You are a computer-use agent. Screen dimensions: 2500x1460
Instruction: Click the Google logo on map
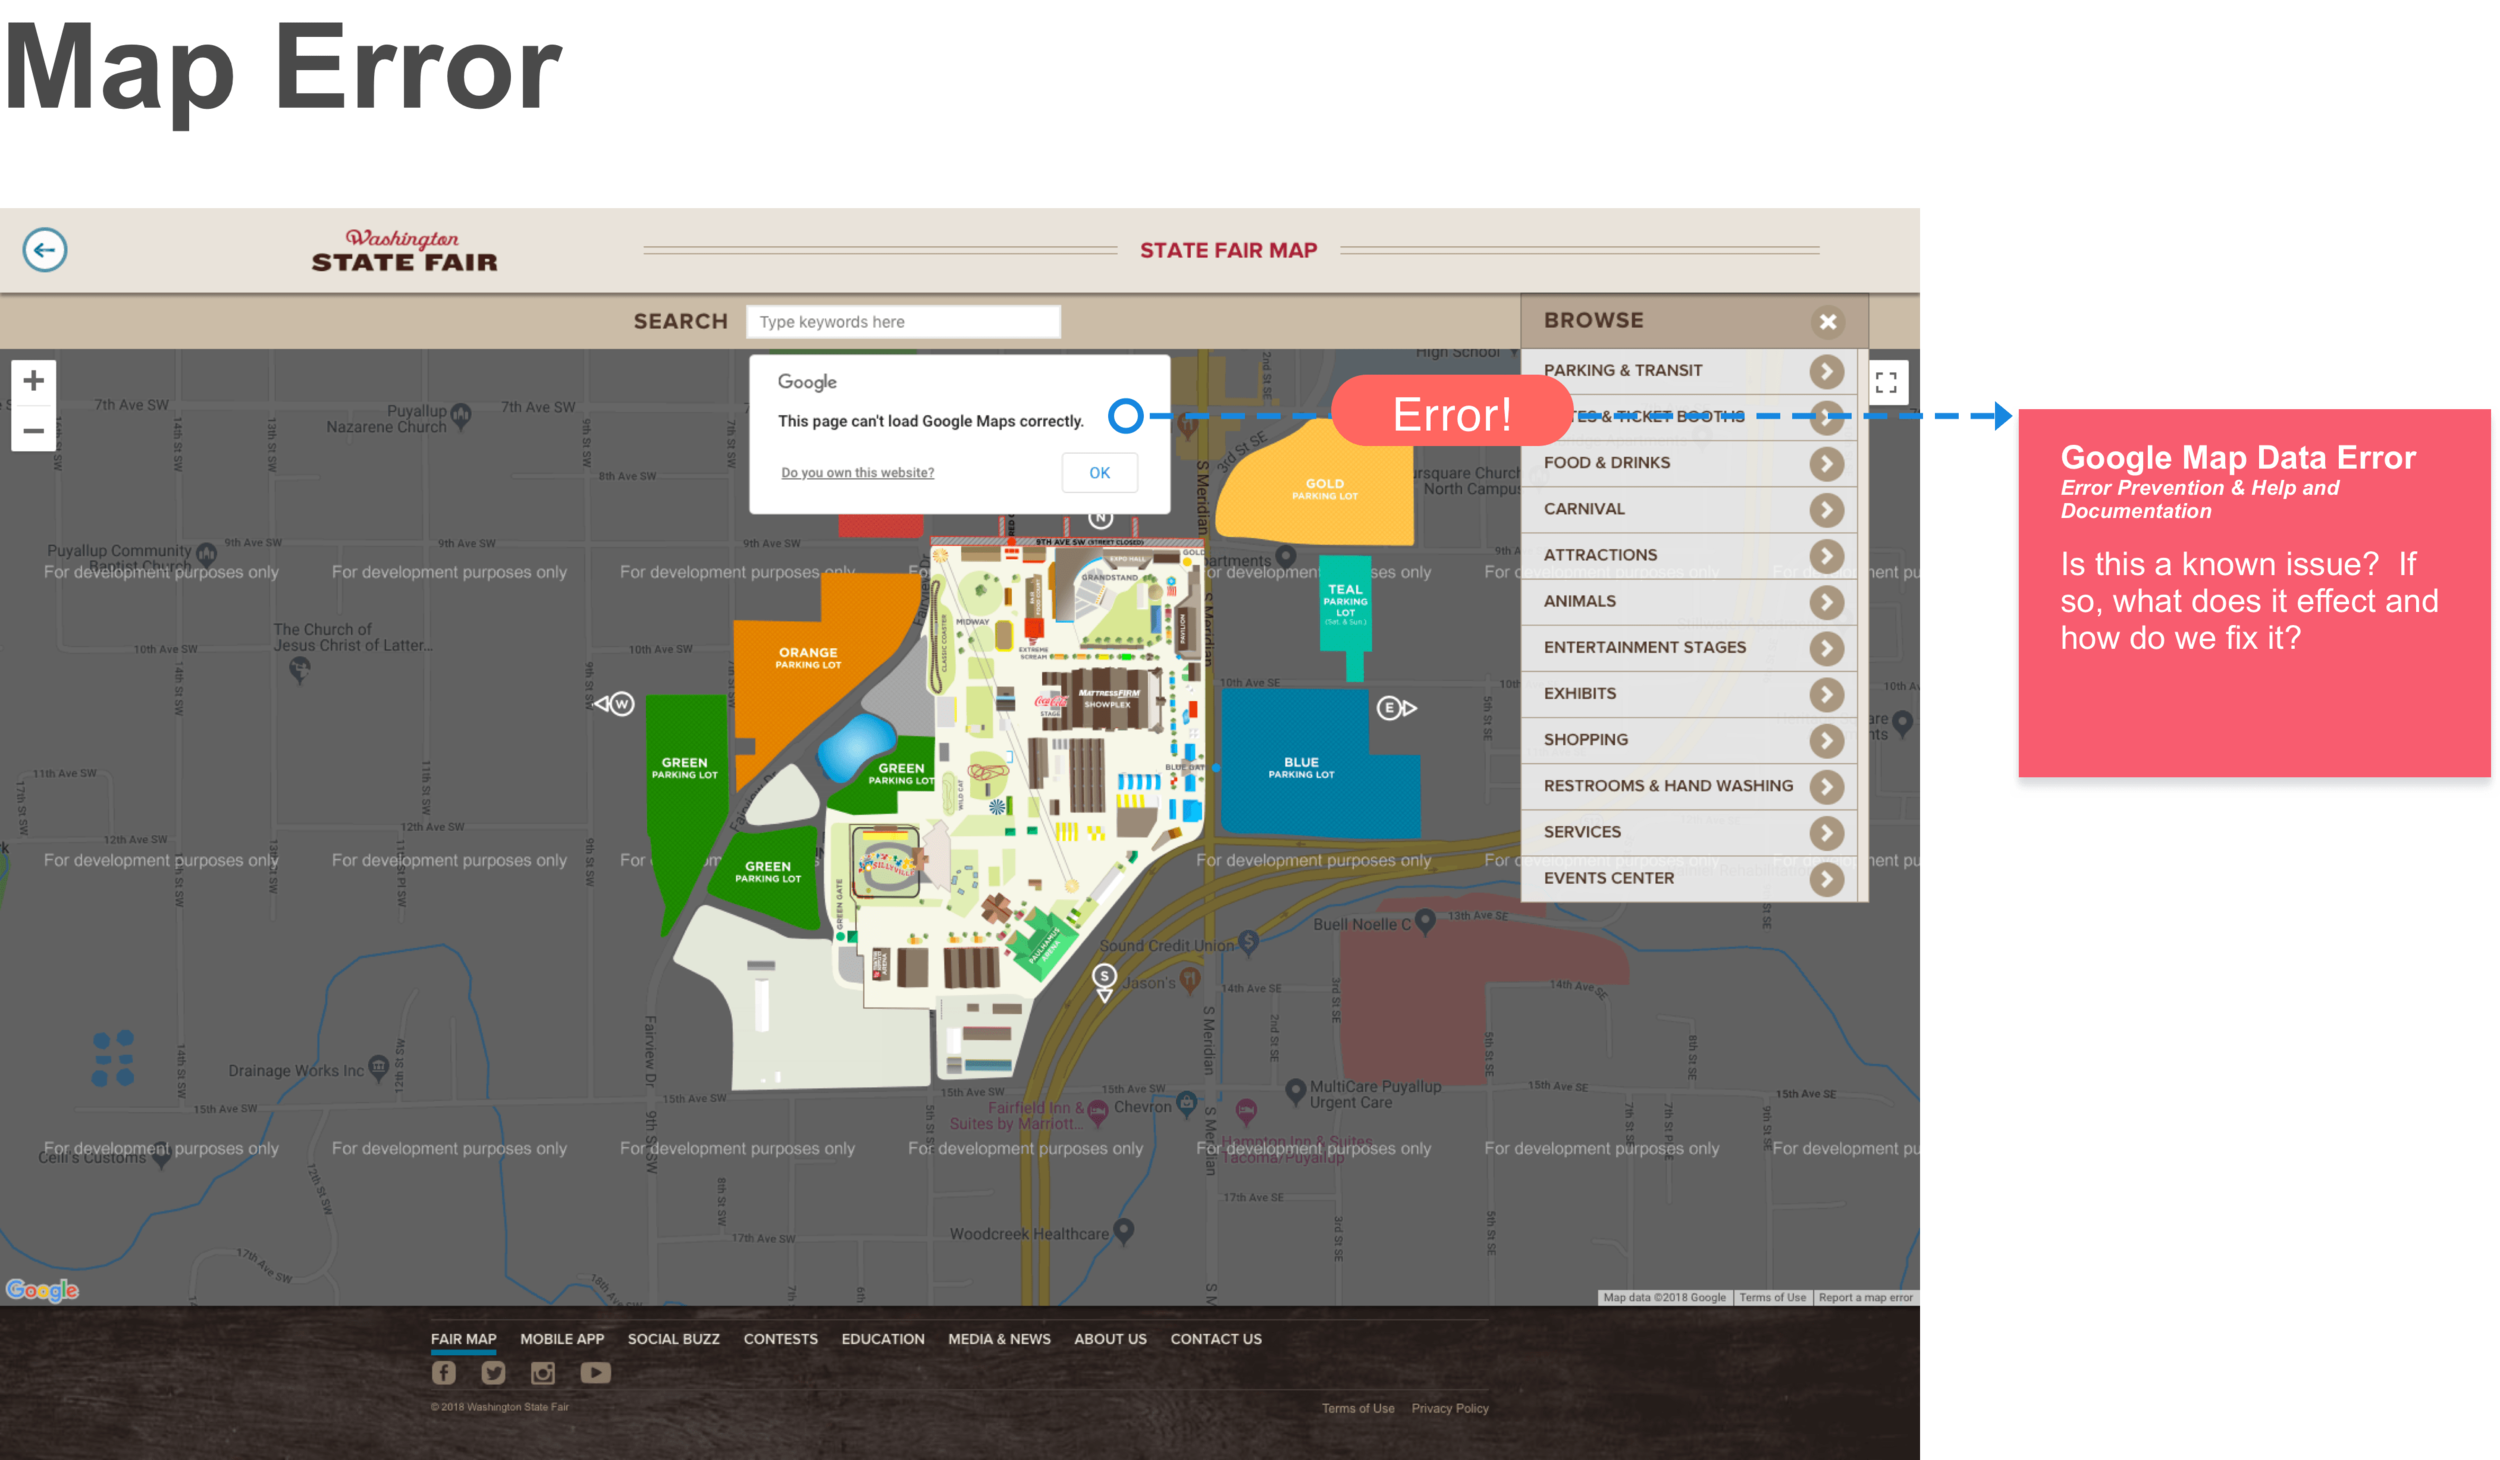click(42, 1290)
